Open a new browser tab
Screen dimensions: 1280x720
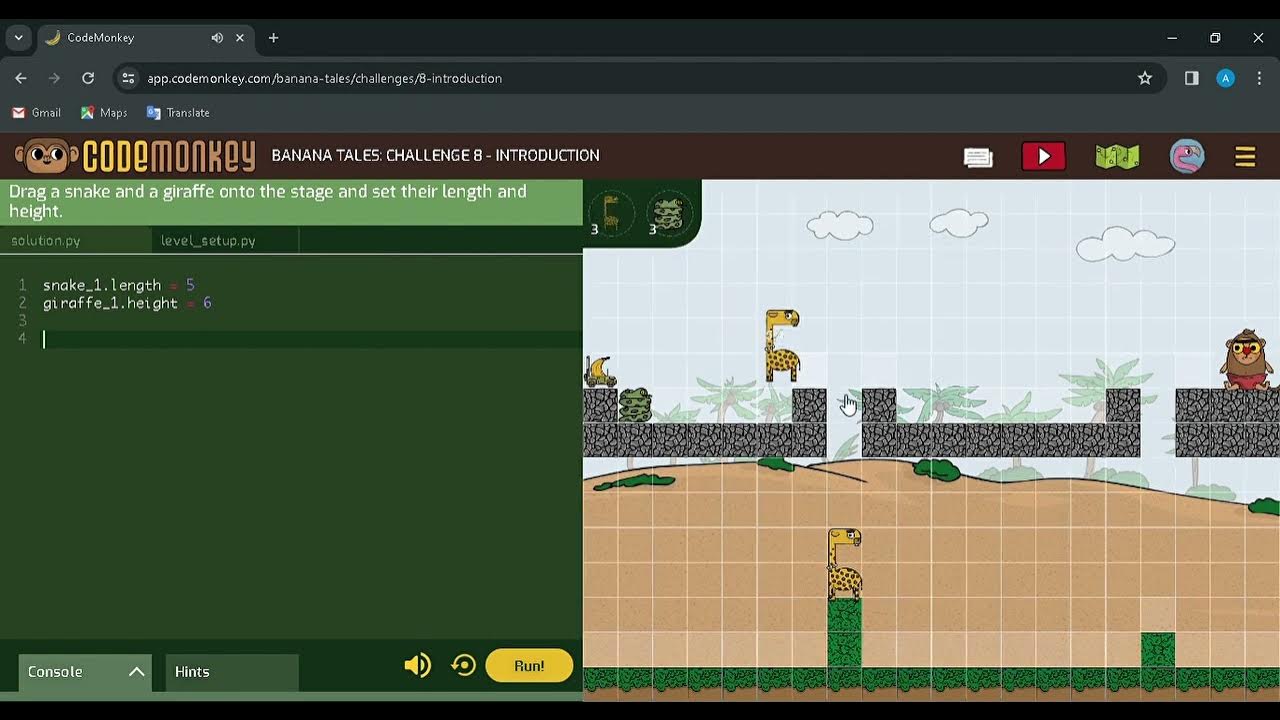click(273, 38)
